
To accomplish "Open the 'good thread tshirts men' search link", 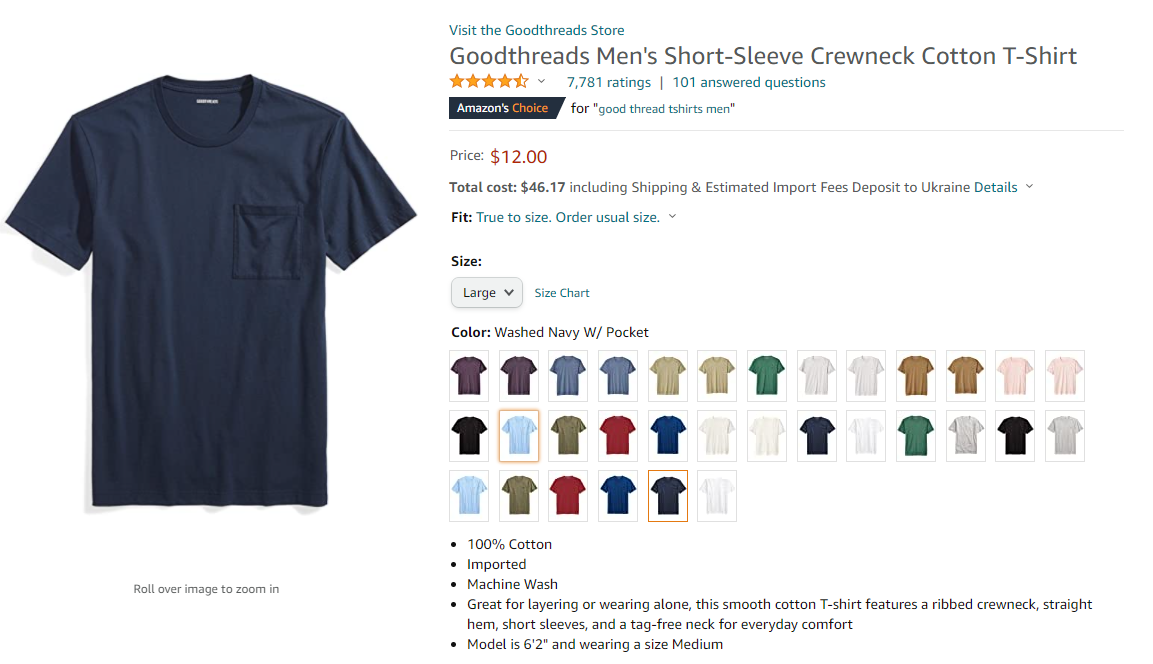I will (664, 109).
